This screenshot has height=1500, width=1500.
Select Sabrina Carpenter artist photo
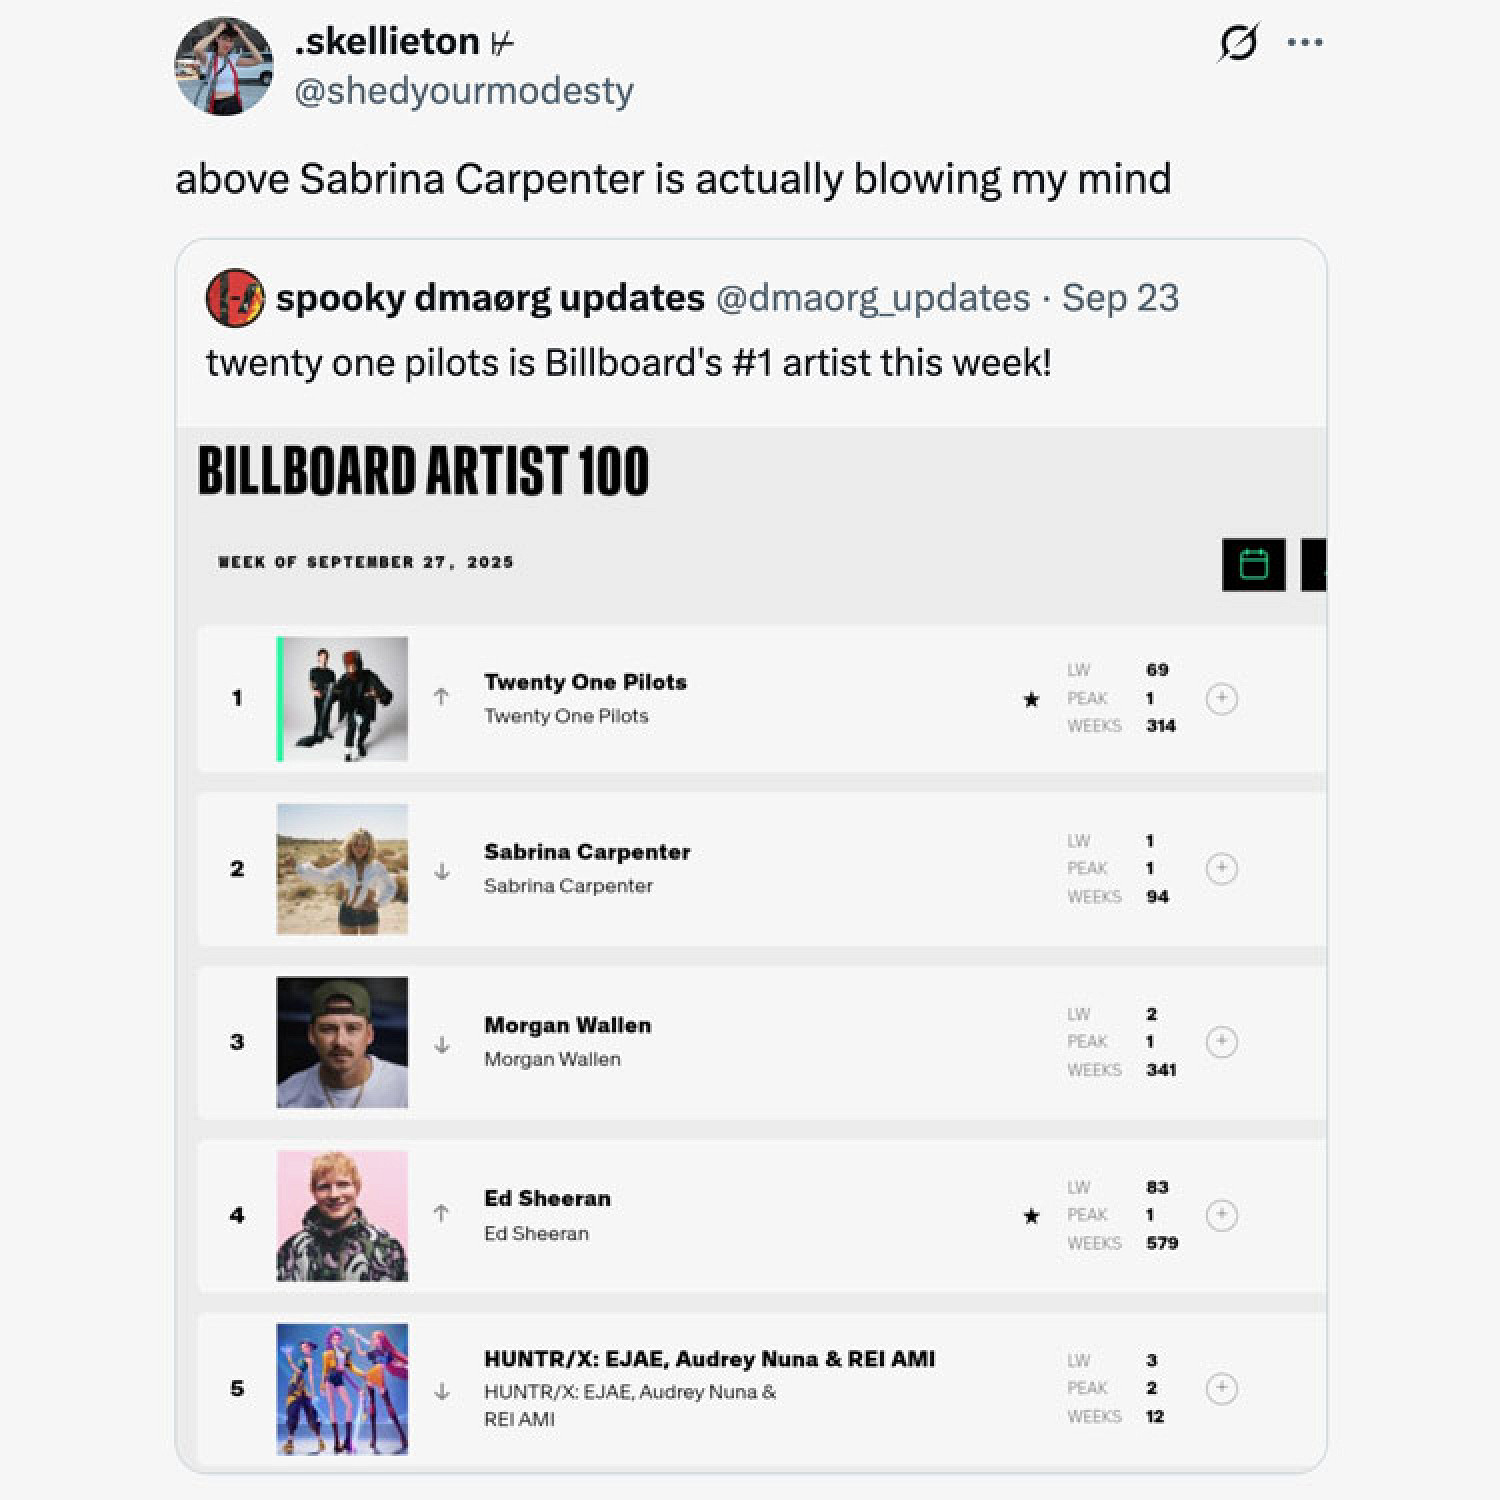tap(342, 869)
